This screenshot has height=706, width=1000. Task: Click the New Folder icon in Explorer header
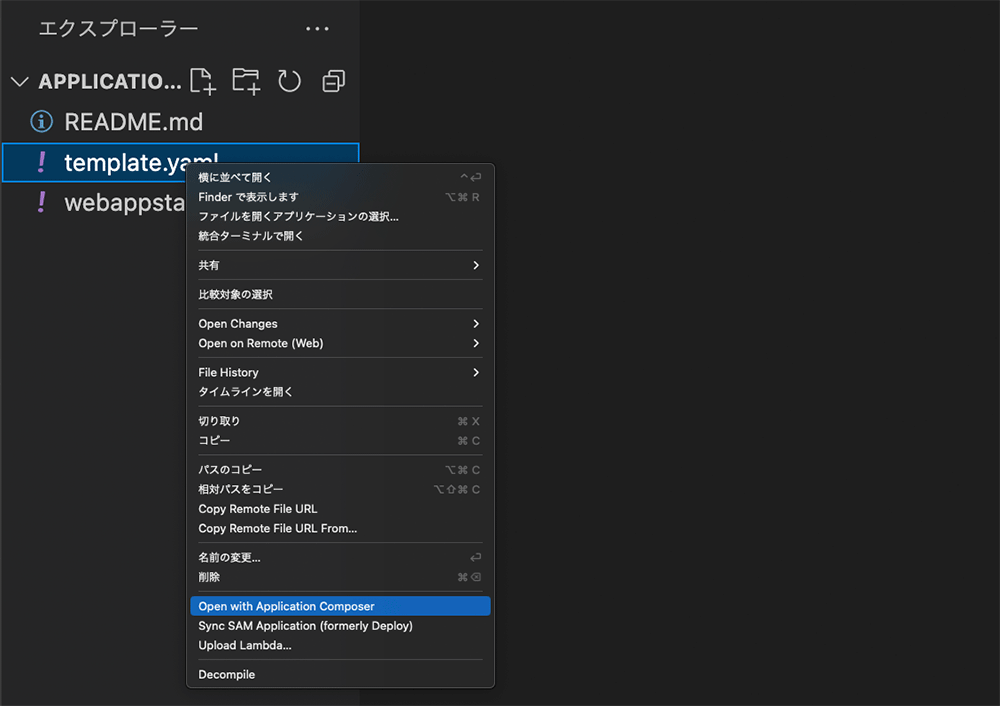point(246,81)
